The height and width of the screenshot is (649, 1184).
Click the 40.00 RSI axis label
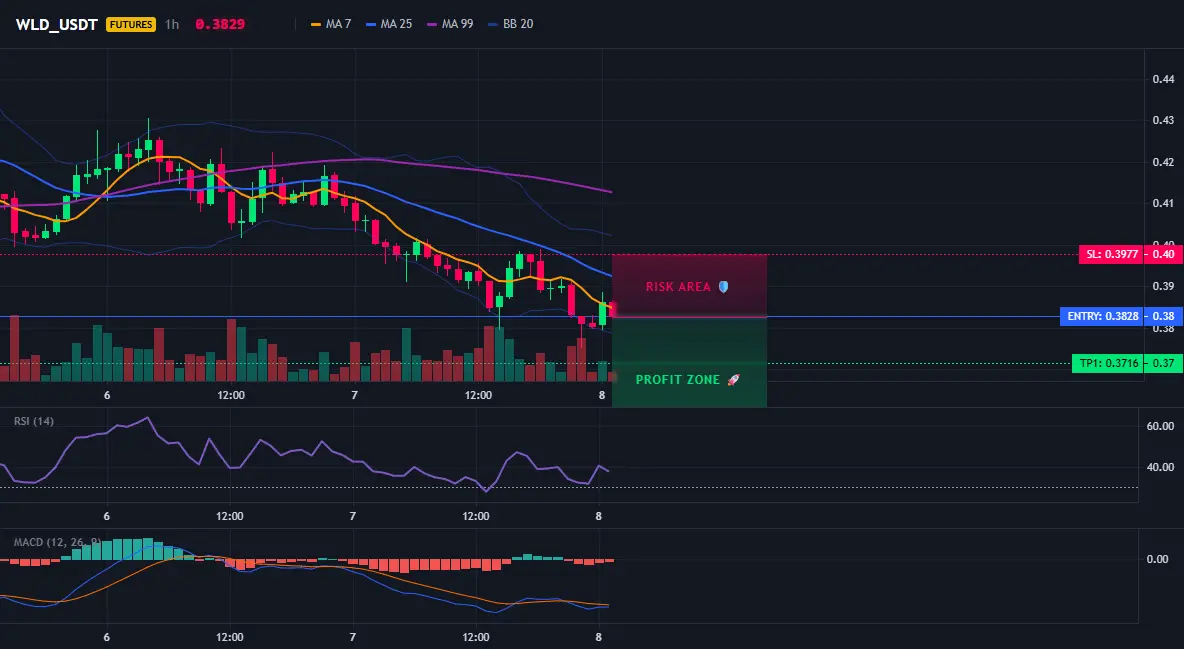tap(1160, 467)
